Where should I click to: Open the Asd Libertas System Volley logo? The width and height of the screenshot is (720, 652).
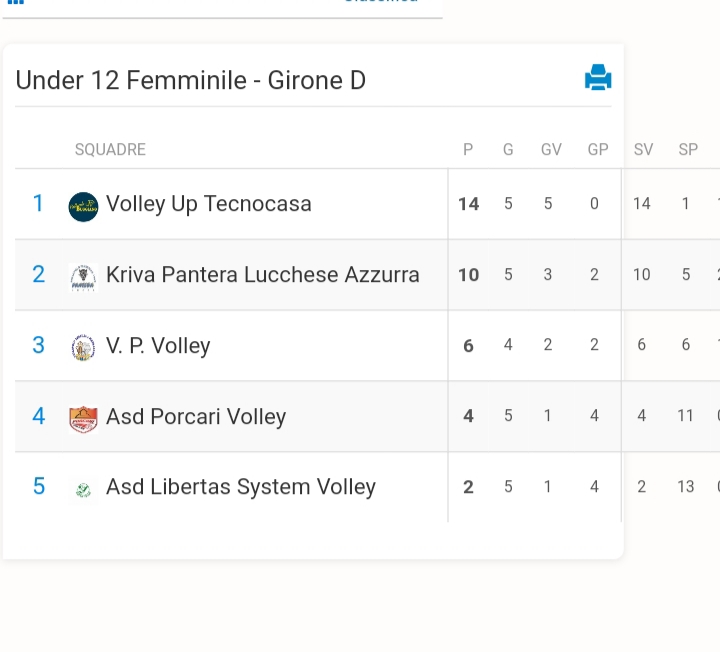tap(83, 490)
